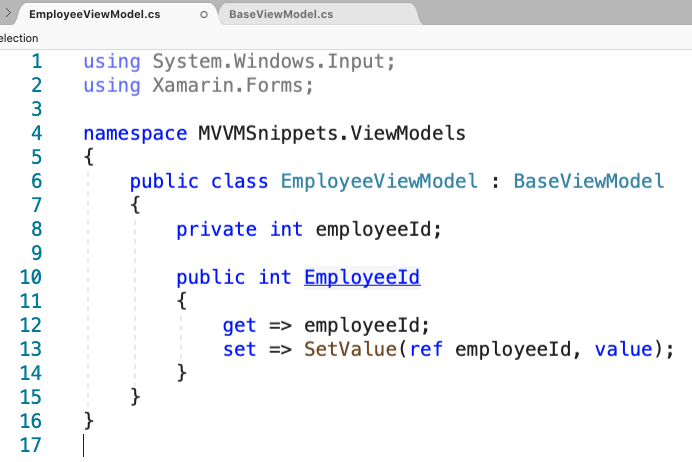Click line number 10 in the gutter

(x=30, y=277)
